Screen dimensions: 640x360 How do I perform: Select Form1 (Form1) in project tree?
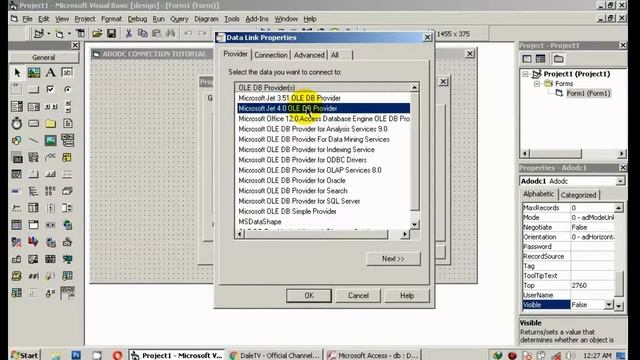coord(588,93)
